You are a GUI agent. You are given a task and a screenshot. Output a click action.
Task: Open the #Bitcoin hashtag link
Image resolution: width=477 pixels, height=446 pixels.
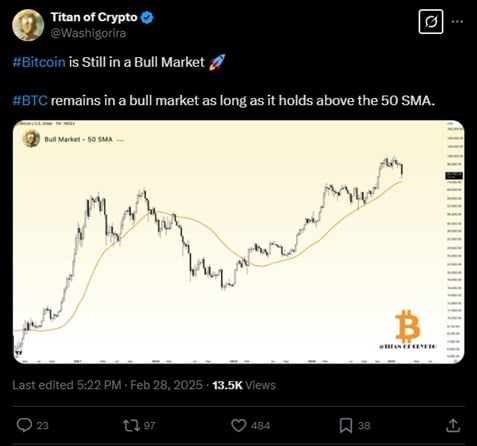point(39,62)
